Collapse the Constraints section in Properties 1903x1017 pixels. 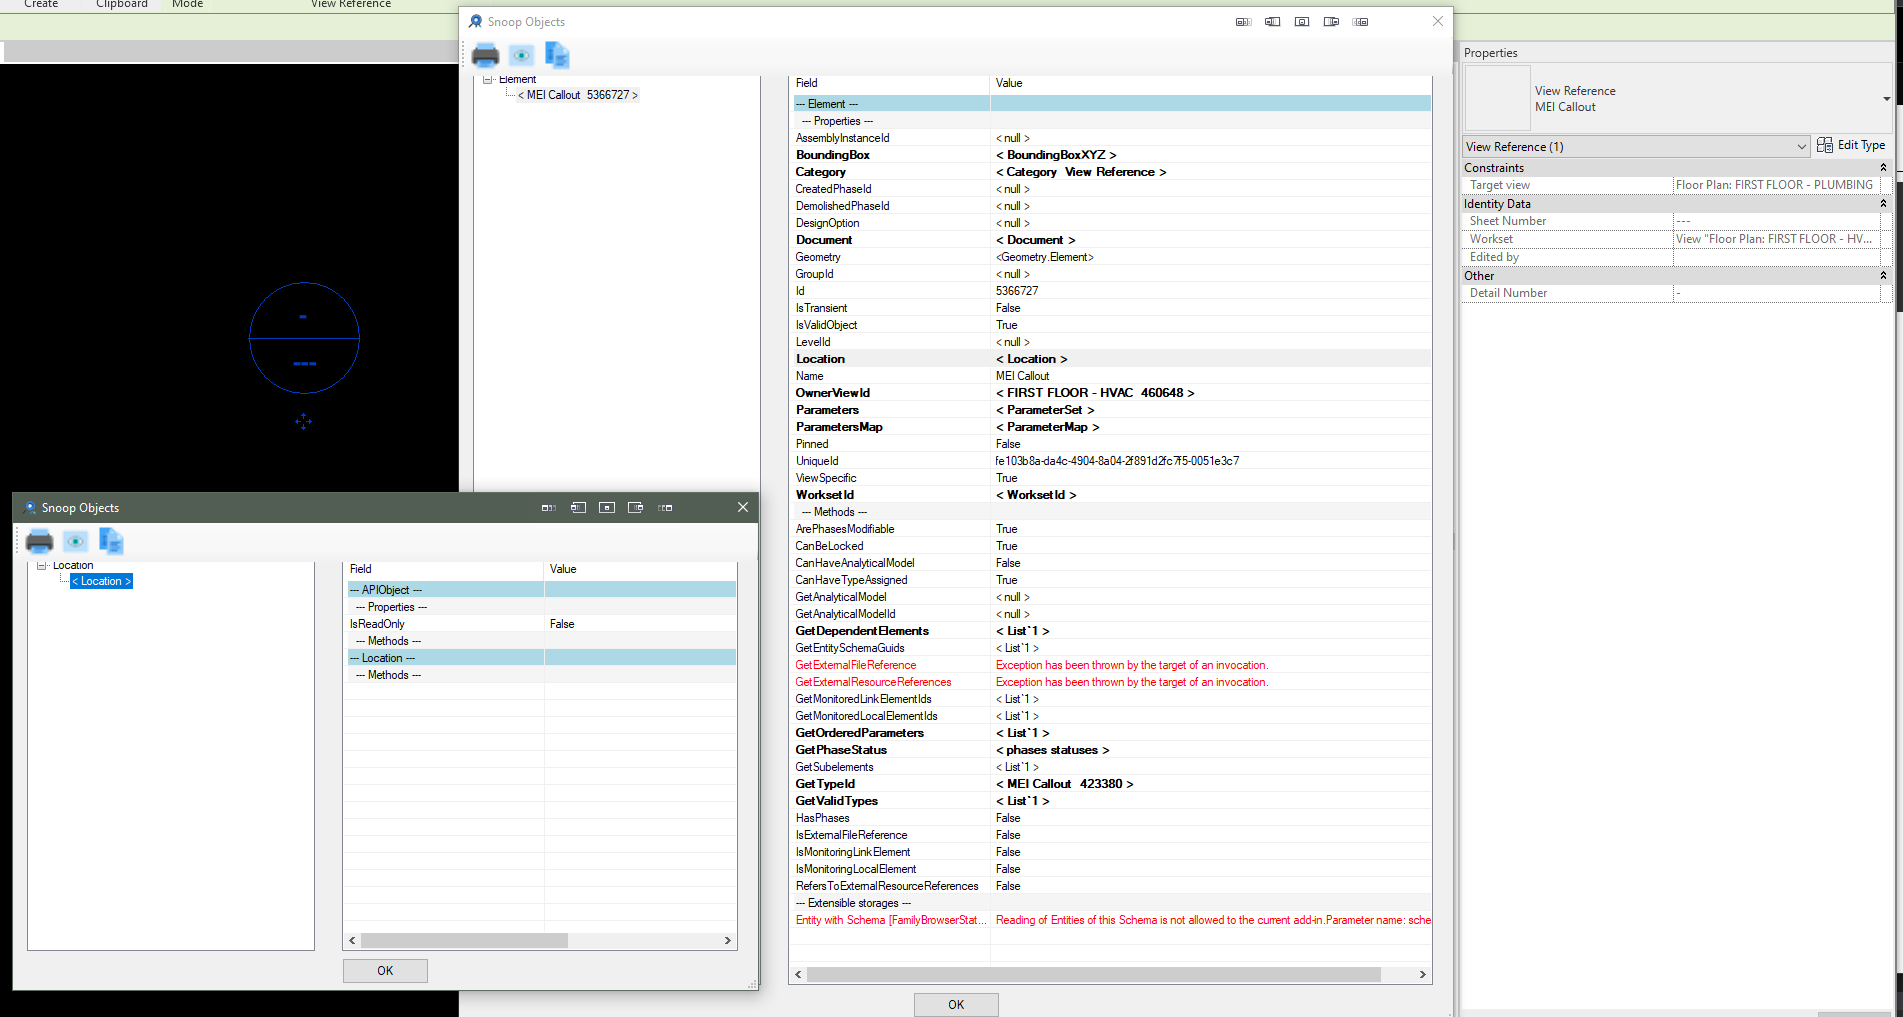(1883, 168)
